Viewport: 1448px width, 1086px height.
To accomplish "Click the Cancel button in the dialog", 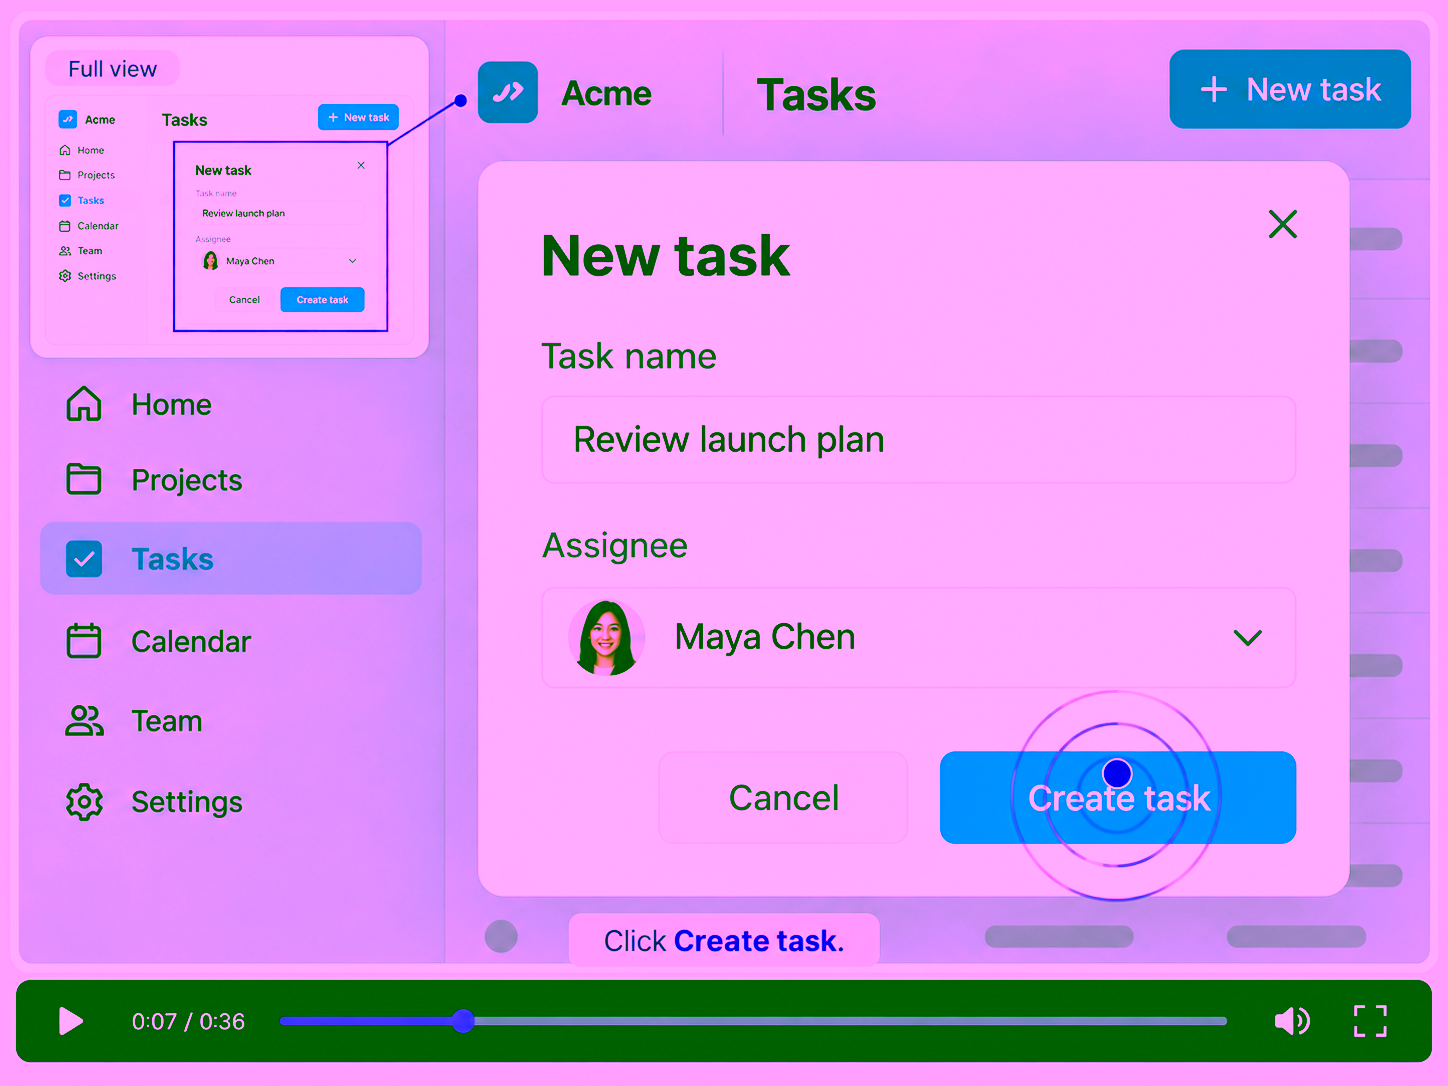I will coord(784,798).
